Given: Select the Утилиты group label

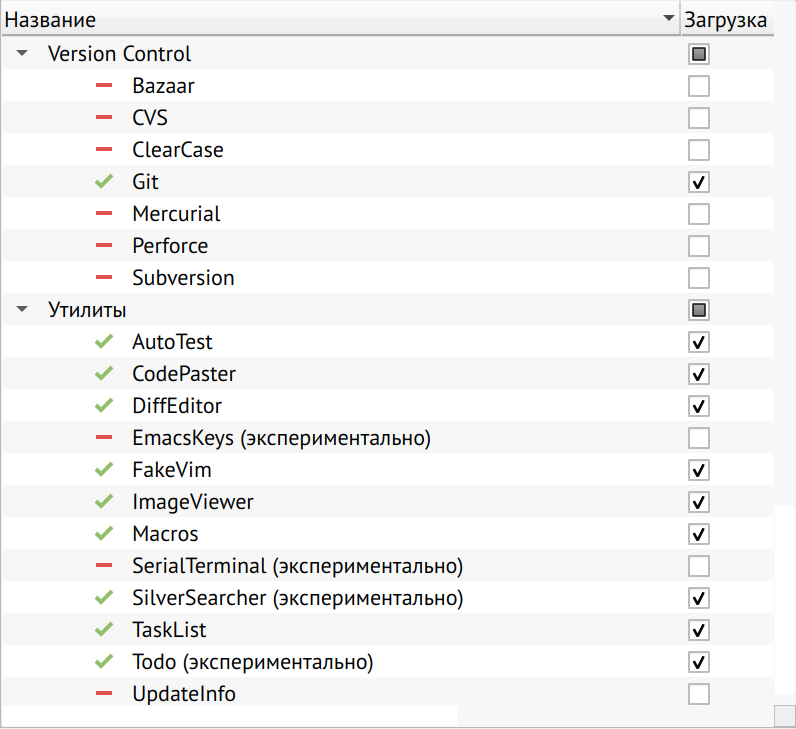Looking at the screenshot, I should [x=87, y=310].
